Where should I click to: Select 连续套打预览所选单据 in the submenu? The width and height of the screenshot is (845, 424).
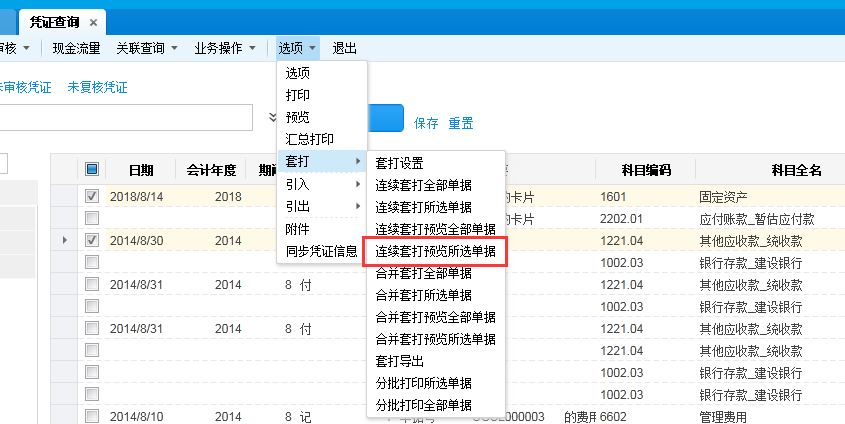(435, 251)
